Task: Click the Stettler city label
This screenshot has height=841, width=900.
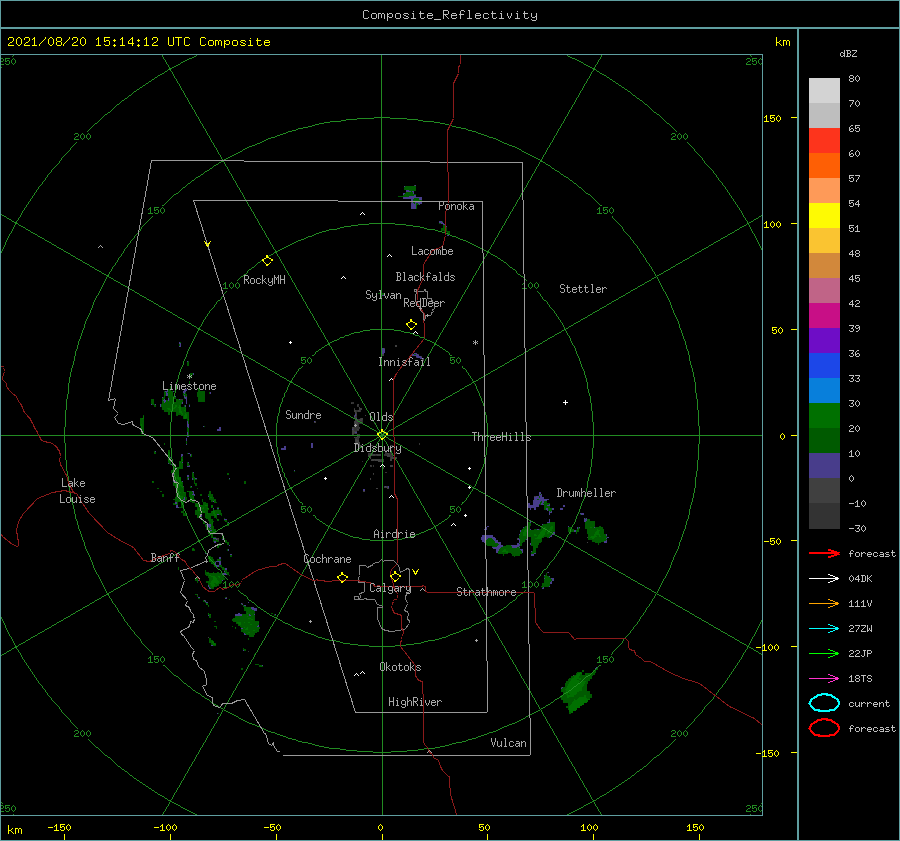Action: coord(583,289)
